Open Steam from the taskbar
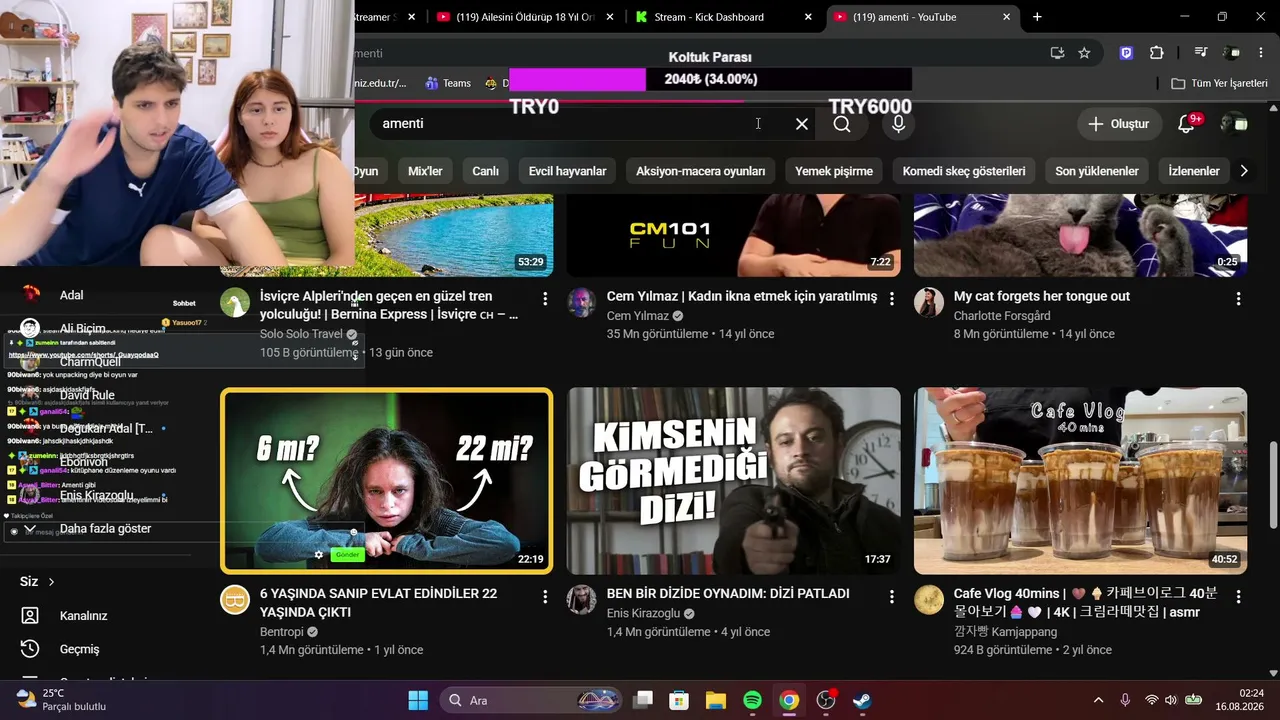Viewport: 1280px width, 720px height. coord(862,700)
